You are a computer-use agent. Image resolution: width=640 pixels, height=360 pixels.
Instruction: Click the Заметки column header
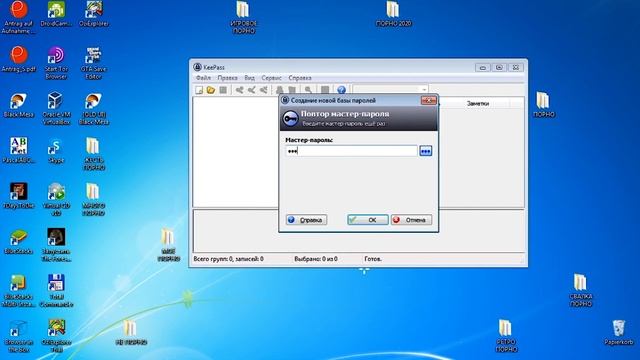coord(478,104)
